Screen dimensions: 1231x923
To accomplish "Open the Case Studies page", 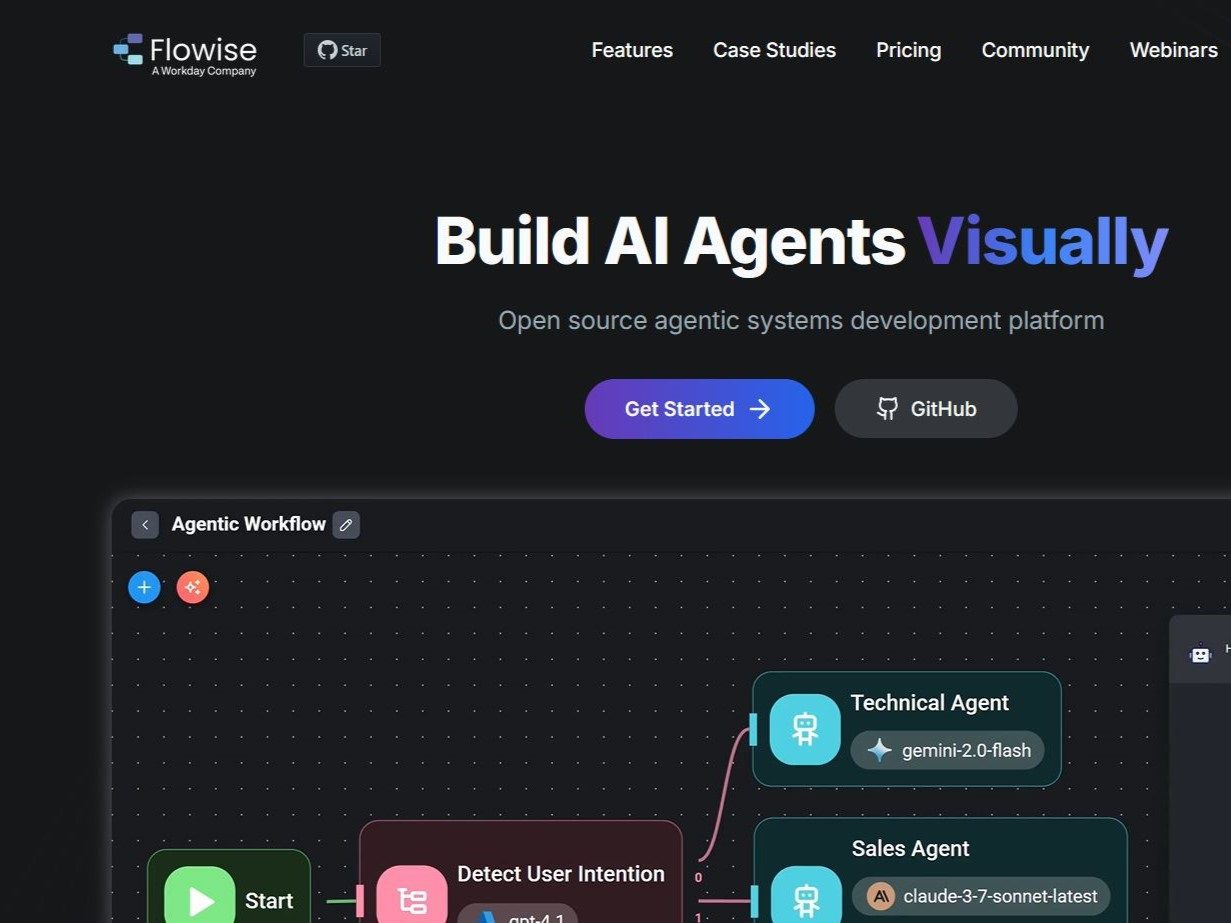I will (x=774, y=50).
